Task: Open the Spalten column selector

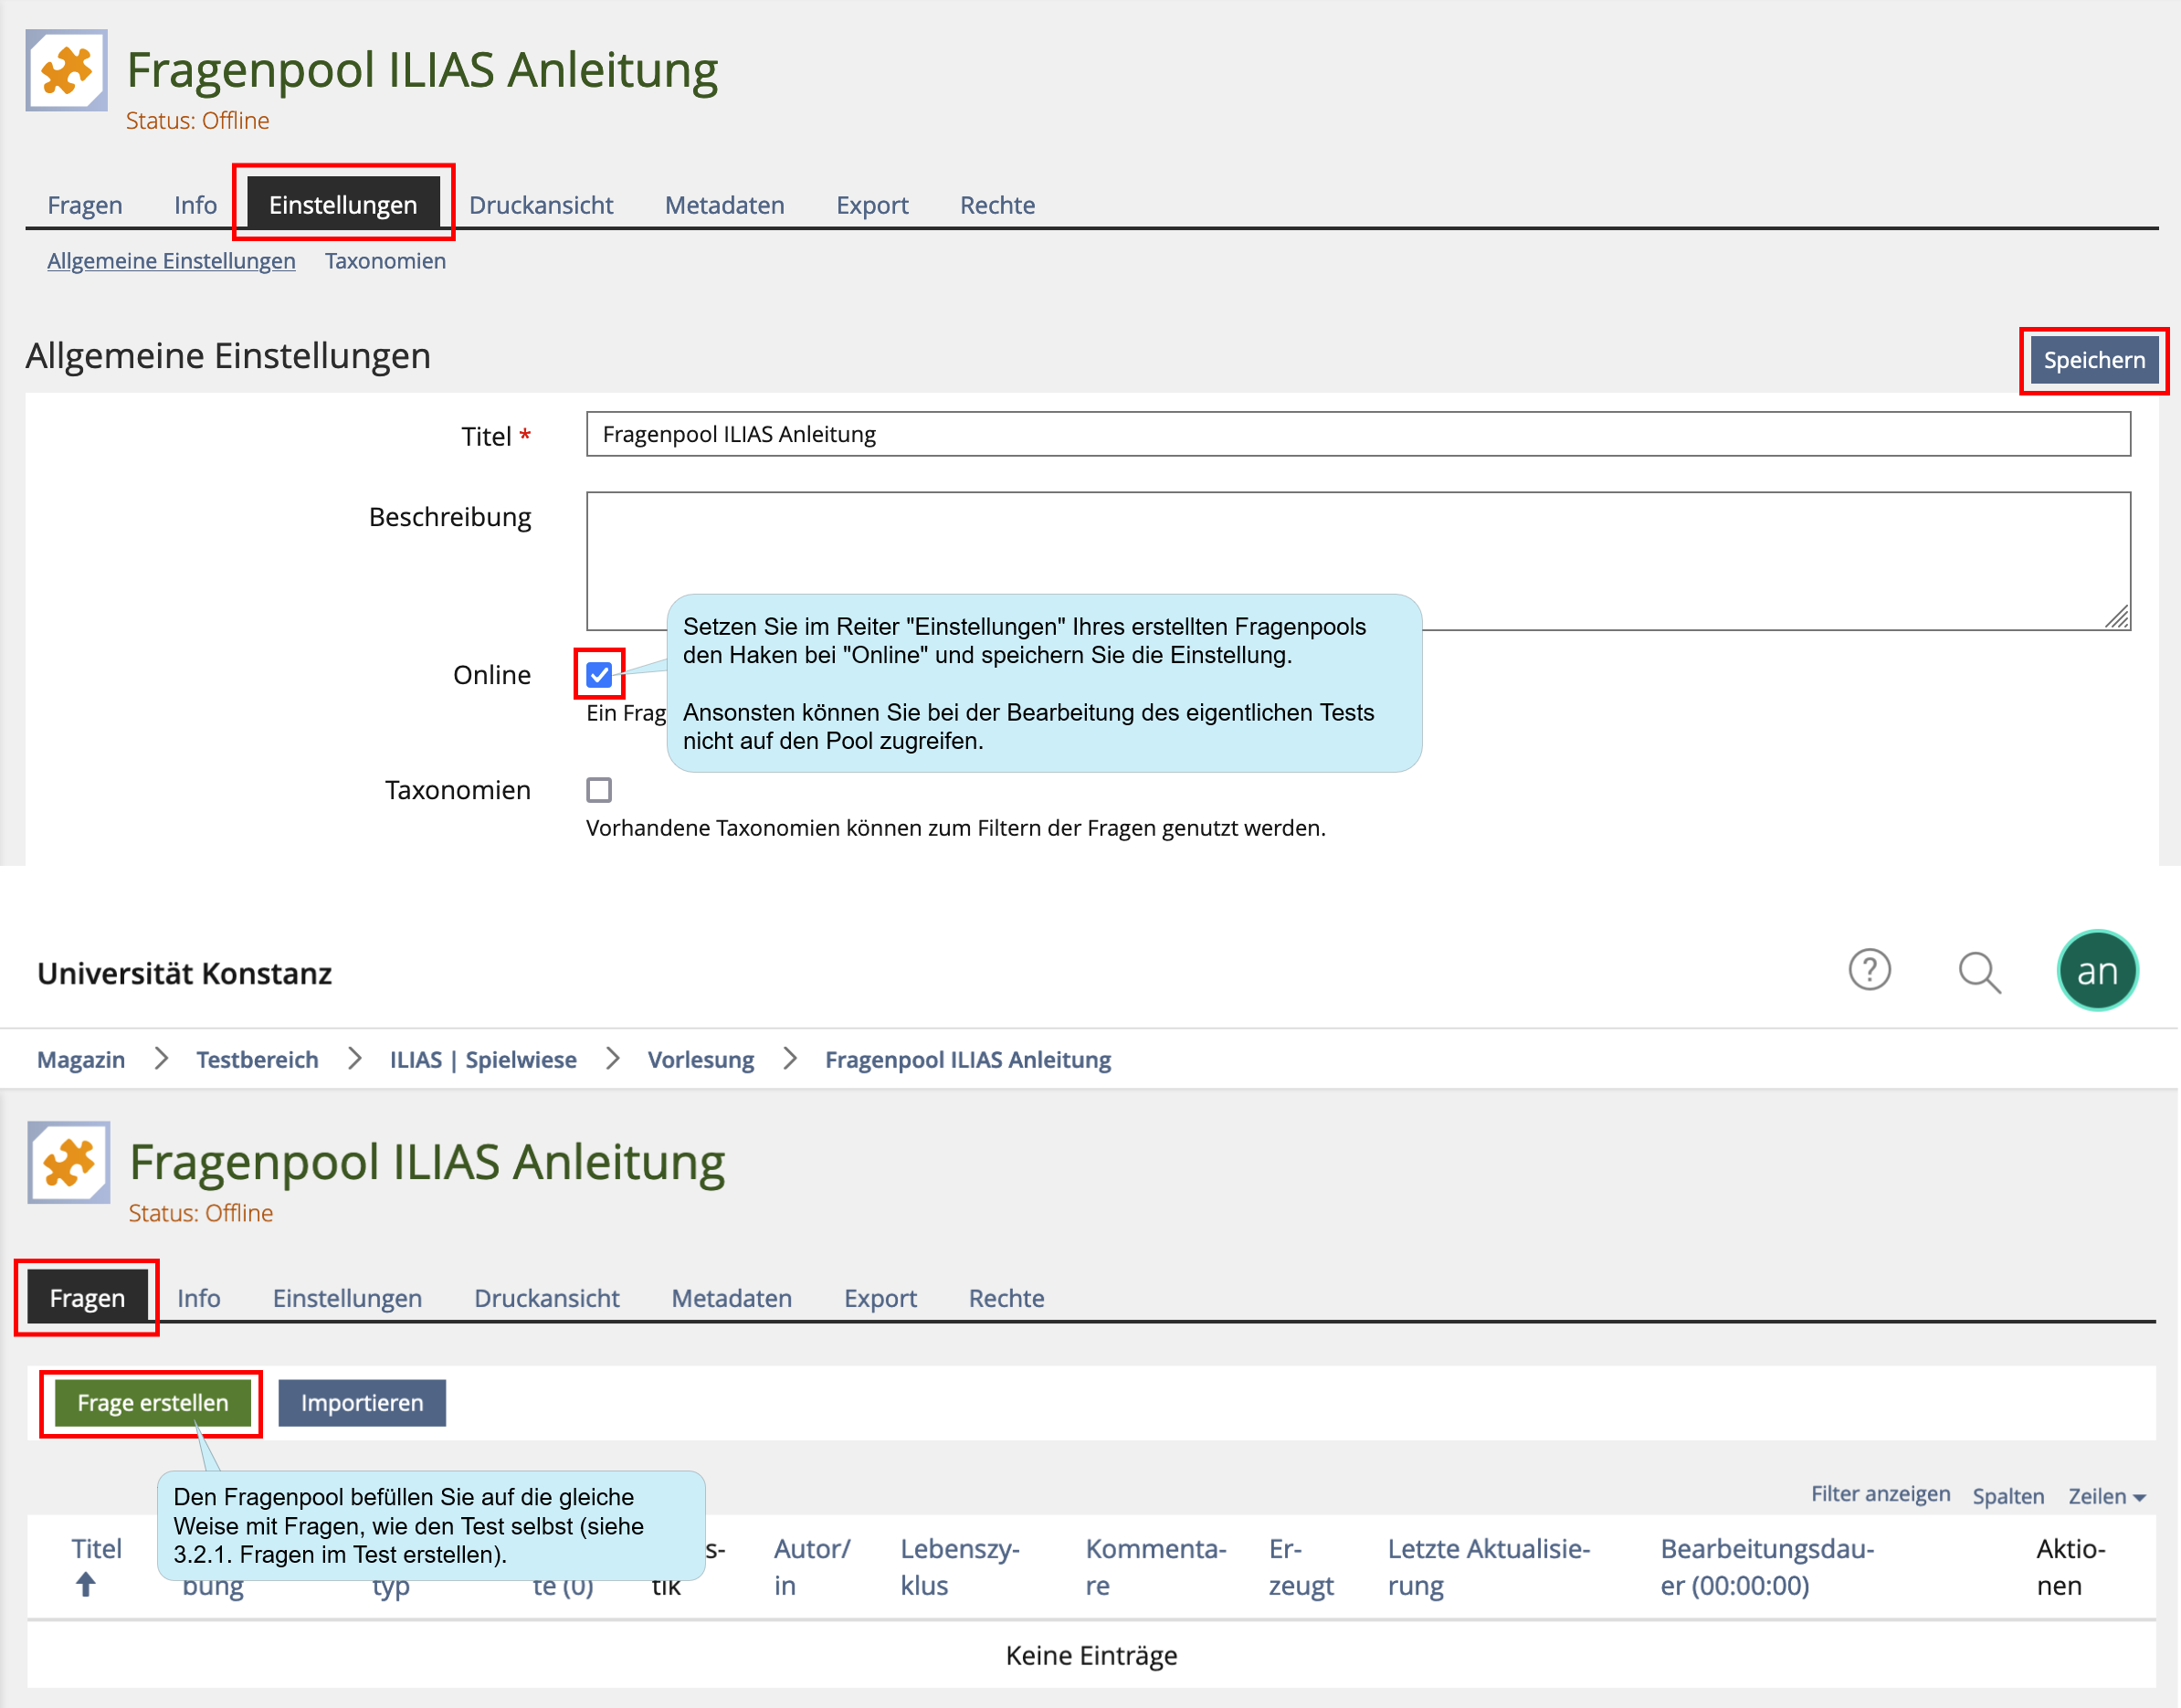Action: coord(2008,1496)
